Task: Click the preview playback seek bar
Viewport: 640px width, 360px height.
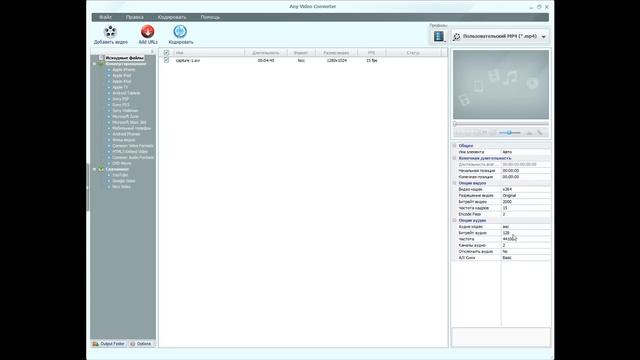Action: point(501,124)
